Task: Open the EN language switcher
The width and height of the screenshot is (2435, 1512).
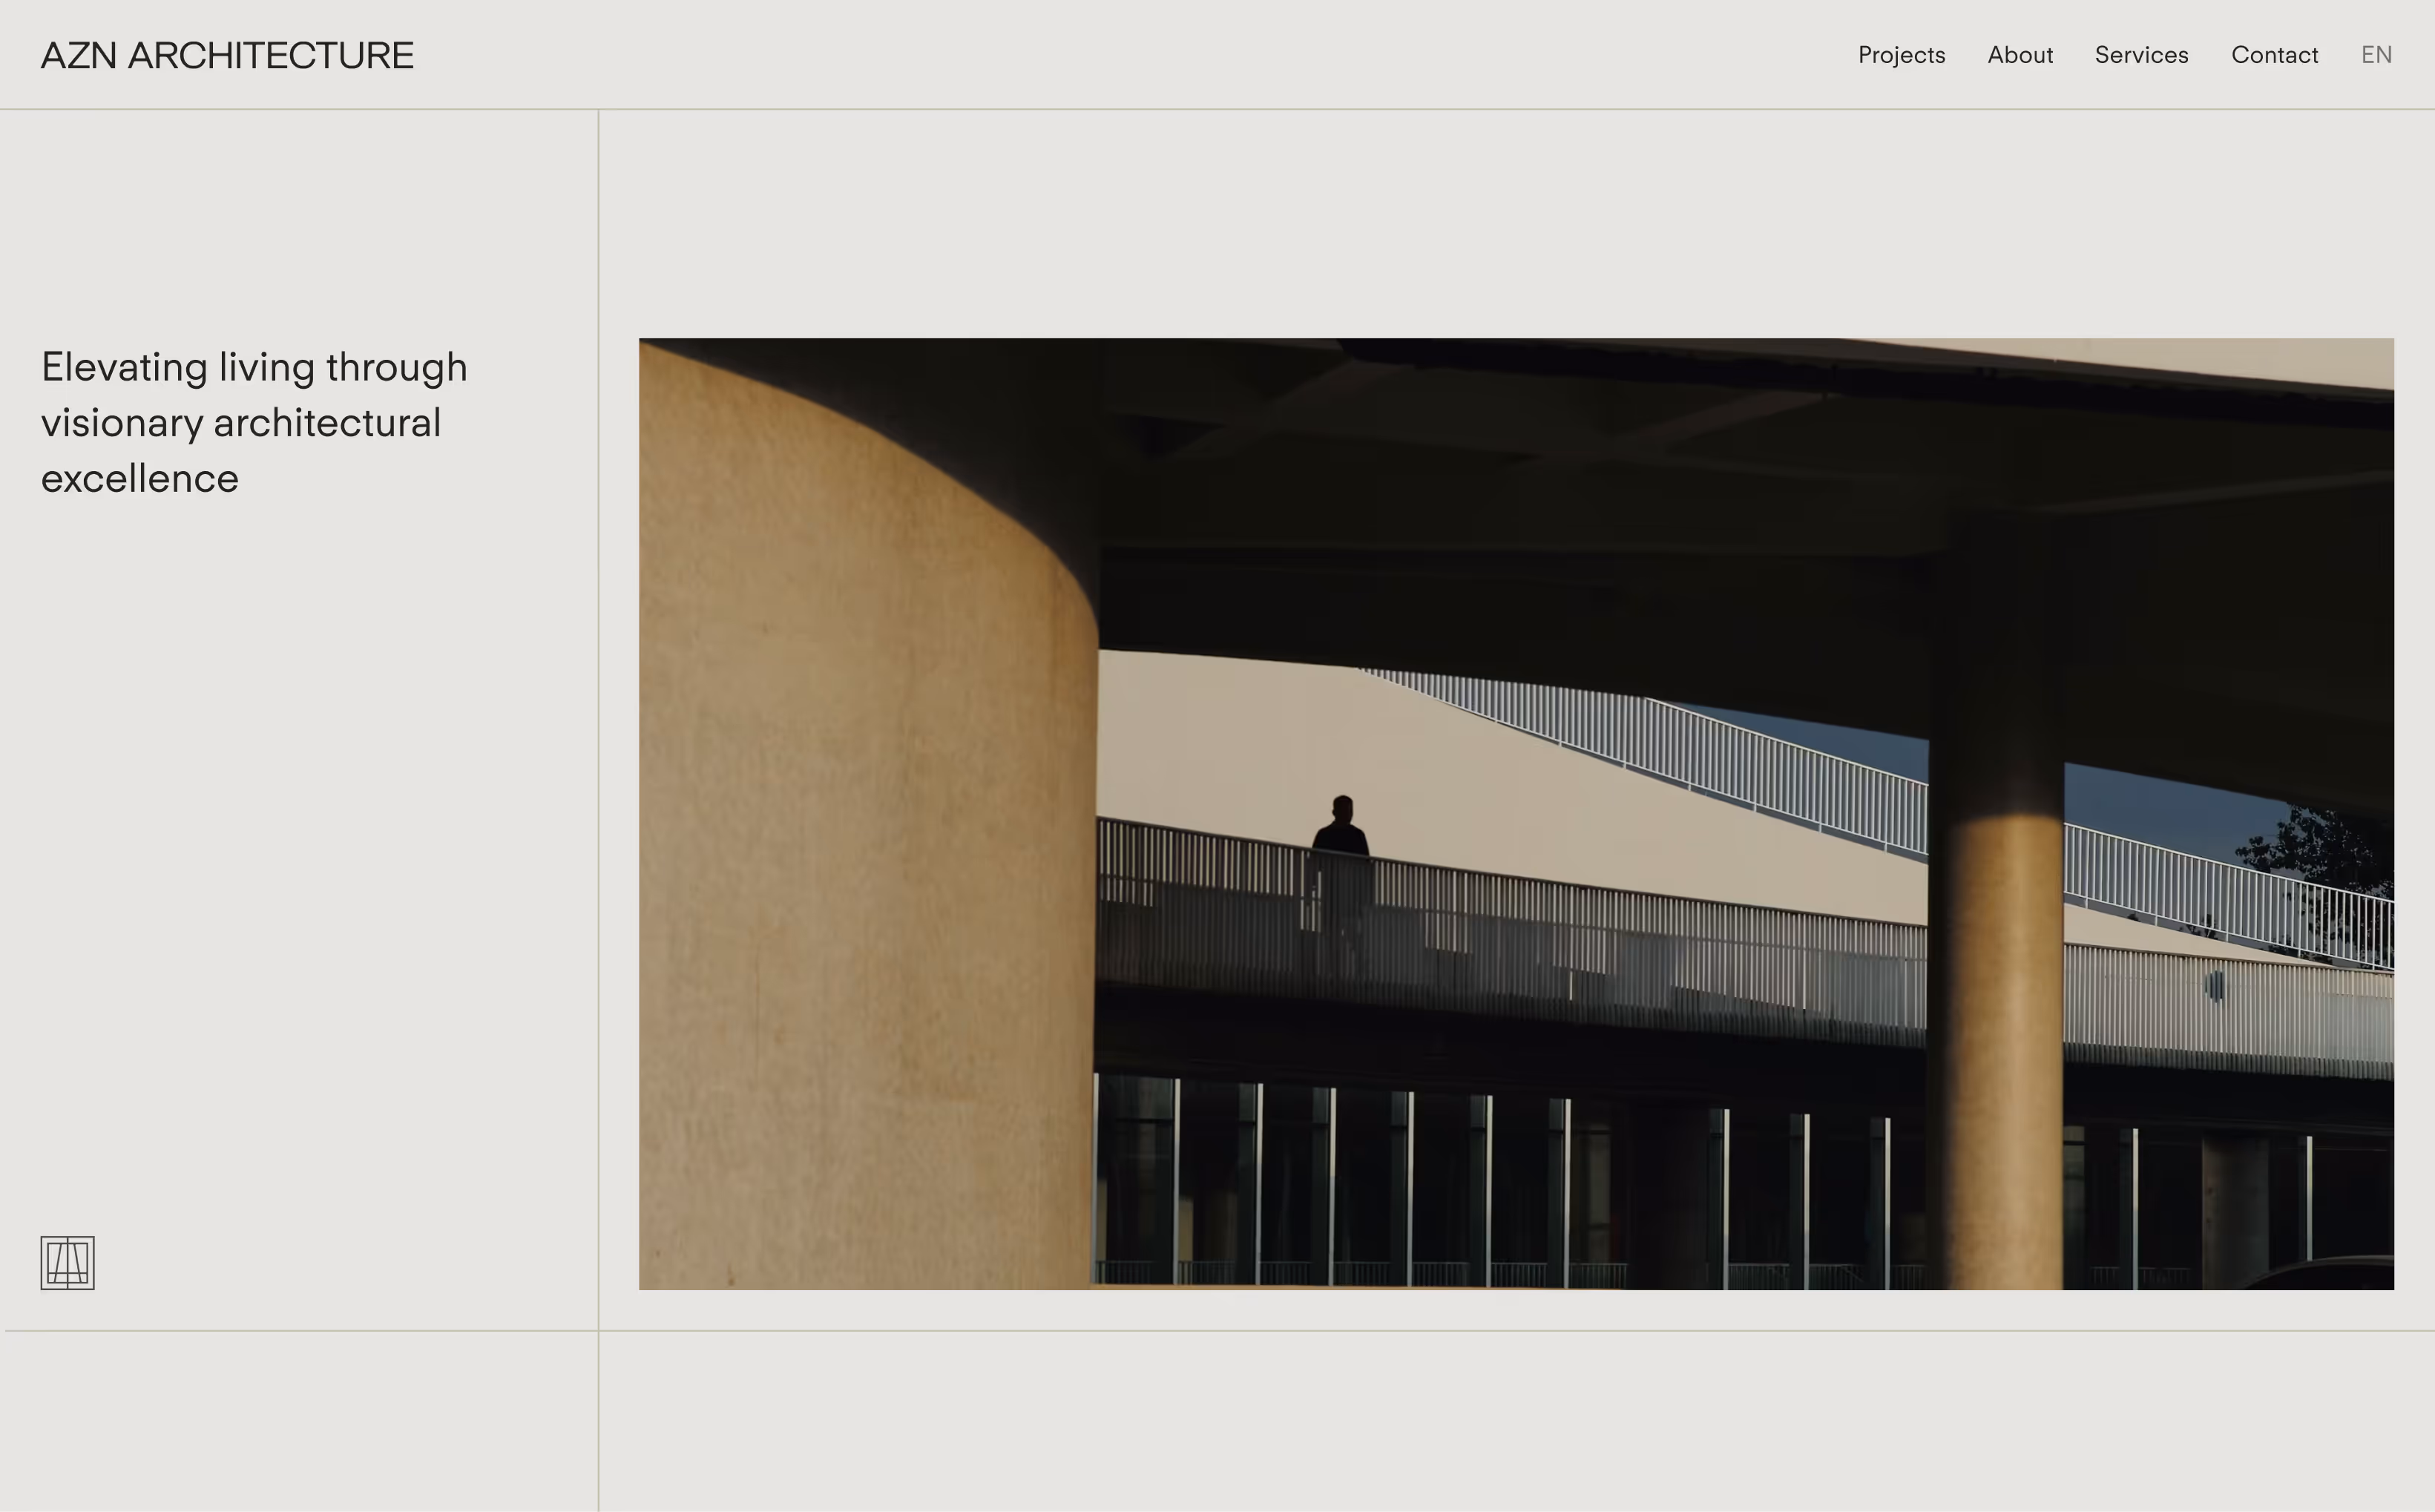Action: (2376, 55)
